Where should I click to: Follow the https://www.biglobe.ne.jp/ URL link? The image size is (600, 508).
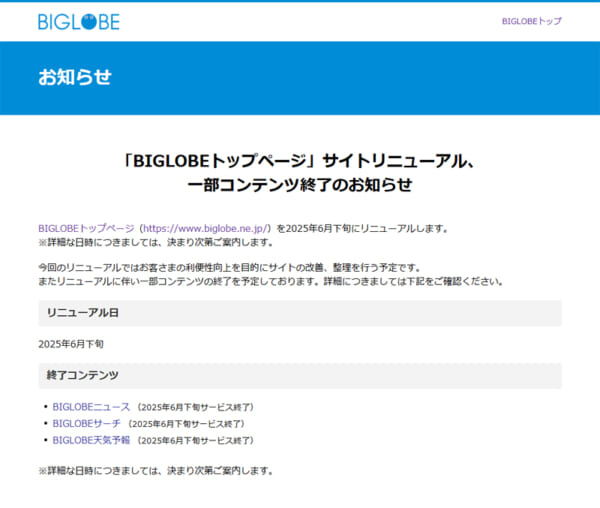pyautogui.click(x=205, y=228)
